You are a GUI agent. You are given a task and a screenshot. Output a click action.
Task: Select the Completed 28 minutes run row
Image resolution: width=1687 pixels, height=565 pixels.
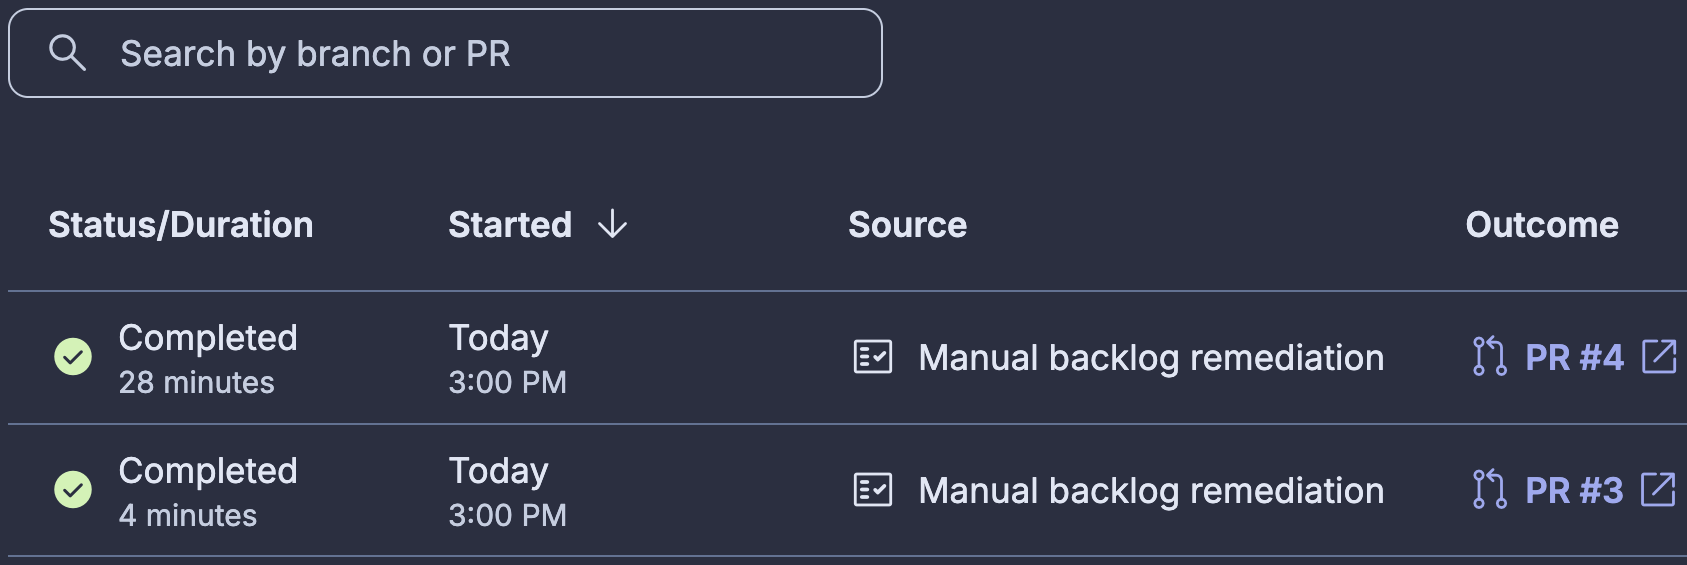pyautogui.click(x=847, y=358)
